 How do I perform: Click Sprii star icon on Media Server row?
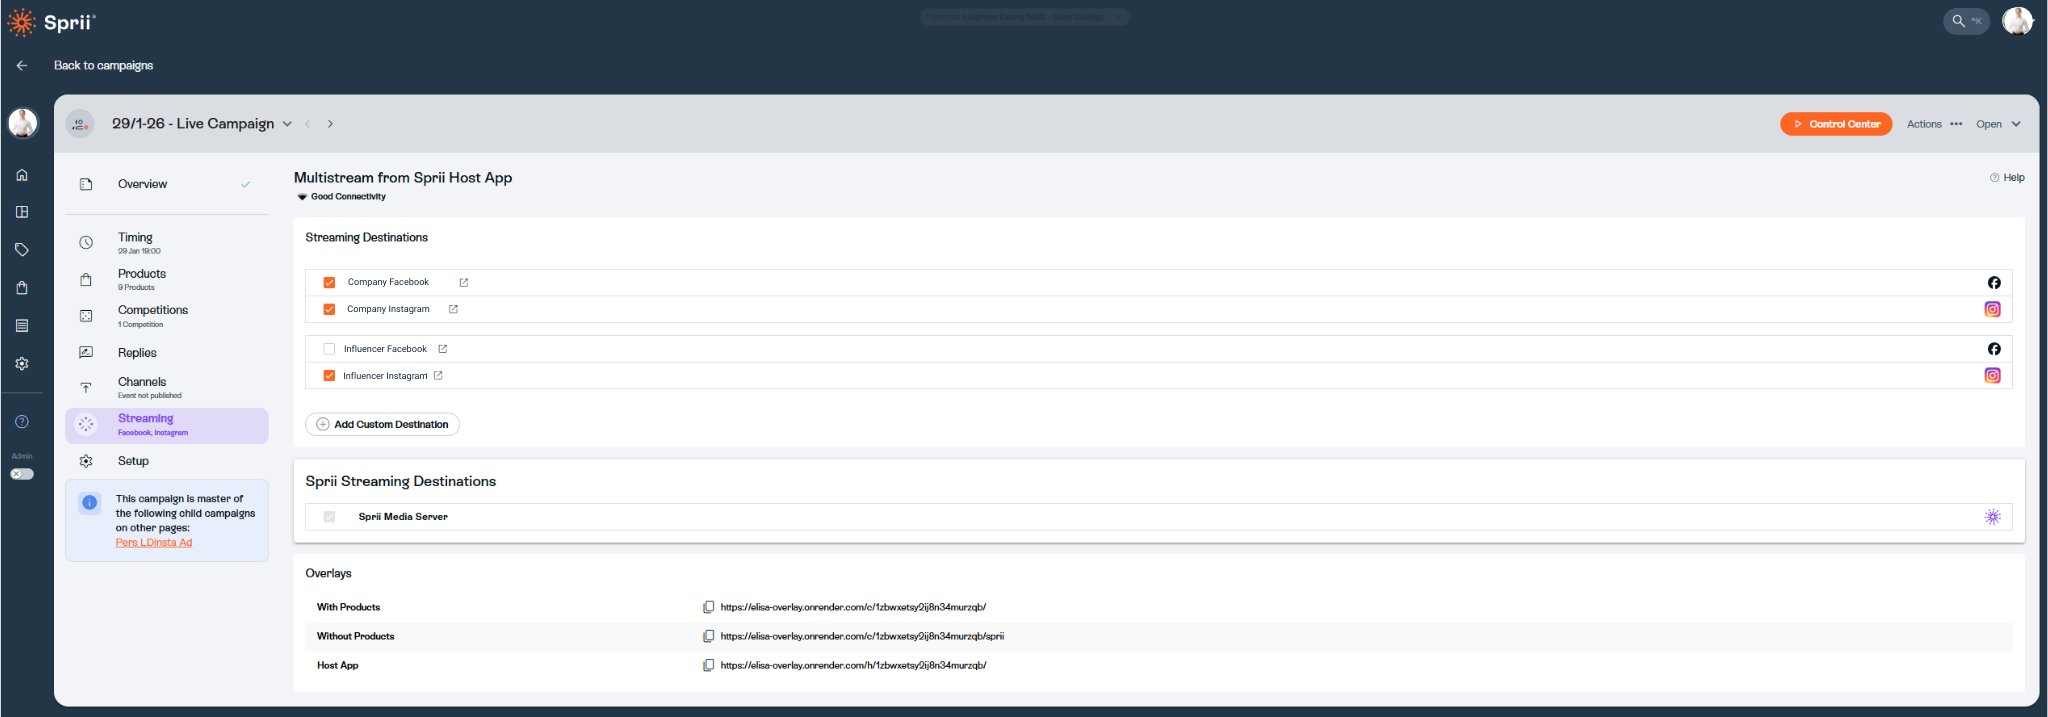coord(1993,517)
